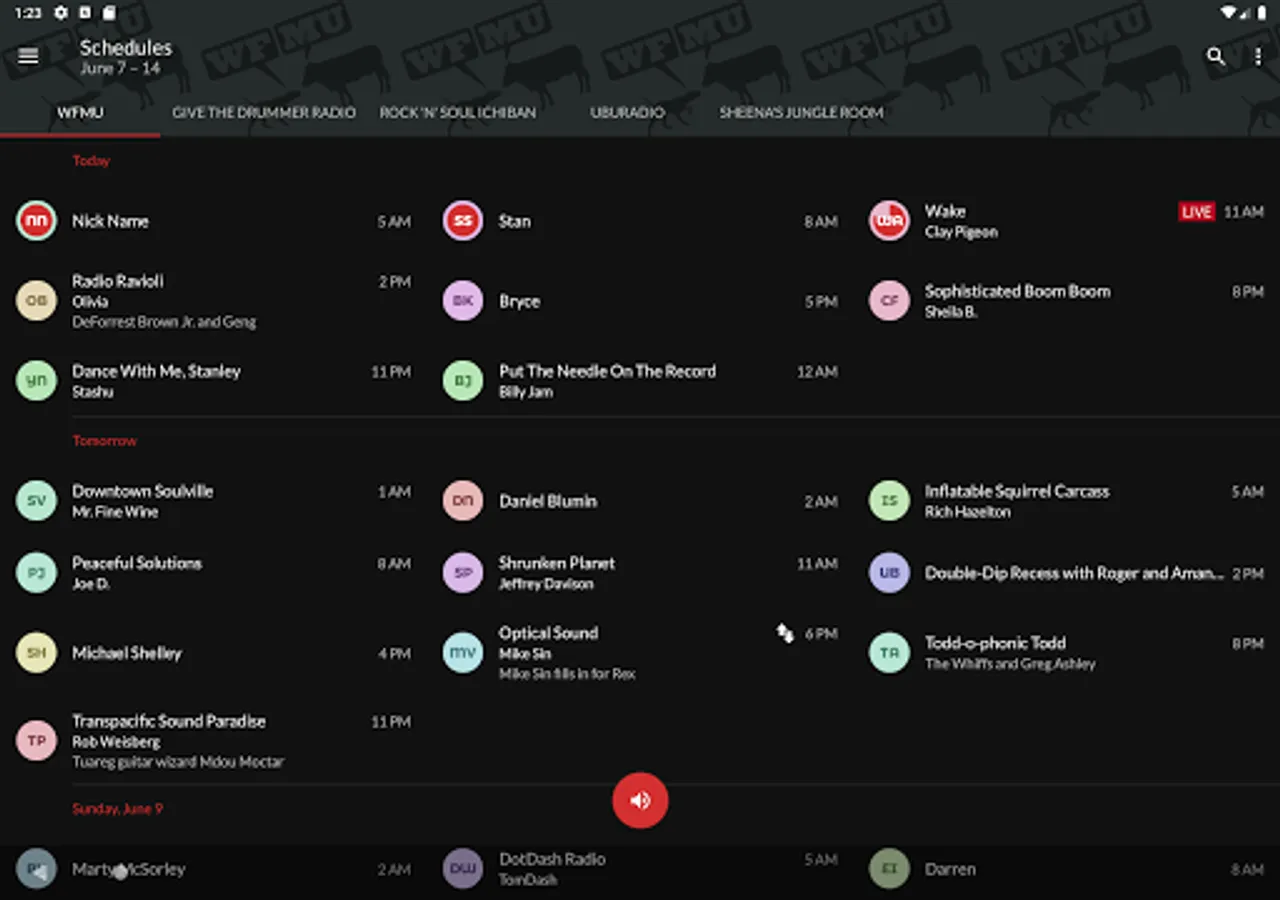Select the Todd-o-phonic Todd title
This screenshot has width=1280, height=900.
pos(995,643)
